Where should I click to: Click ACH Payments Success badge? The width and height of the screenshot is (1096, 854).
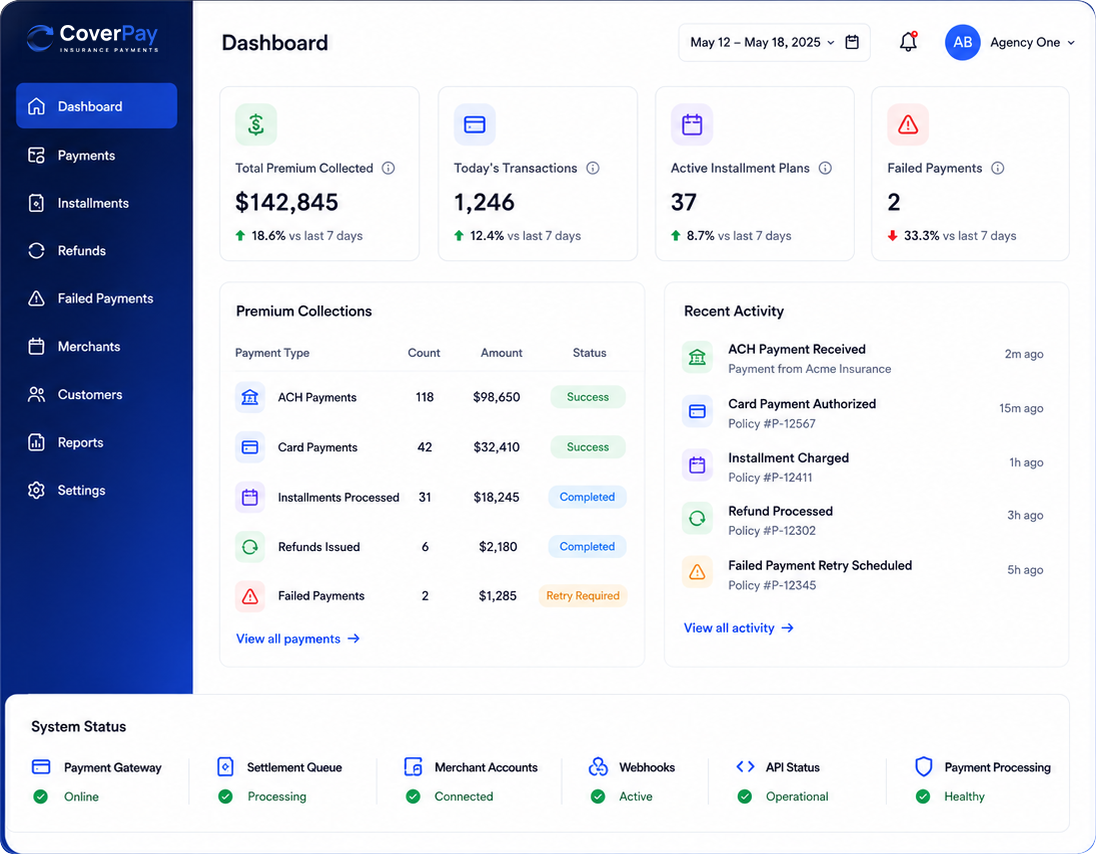588,397
